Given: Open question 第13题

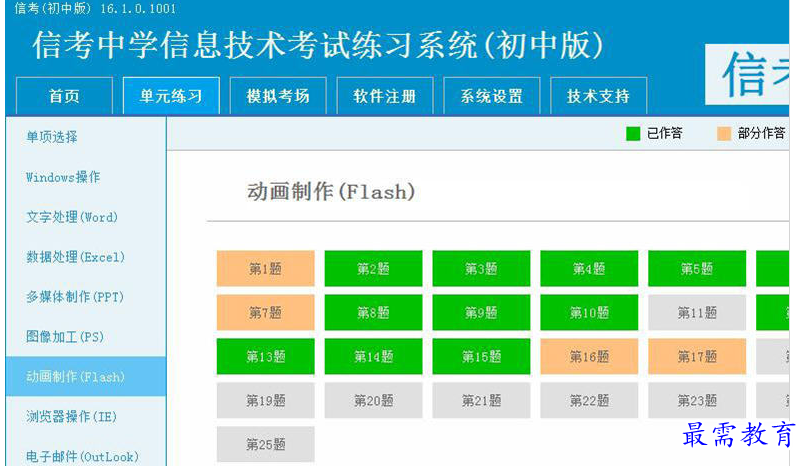Looking at the screenshot, I should [x=266, y=356].
